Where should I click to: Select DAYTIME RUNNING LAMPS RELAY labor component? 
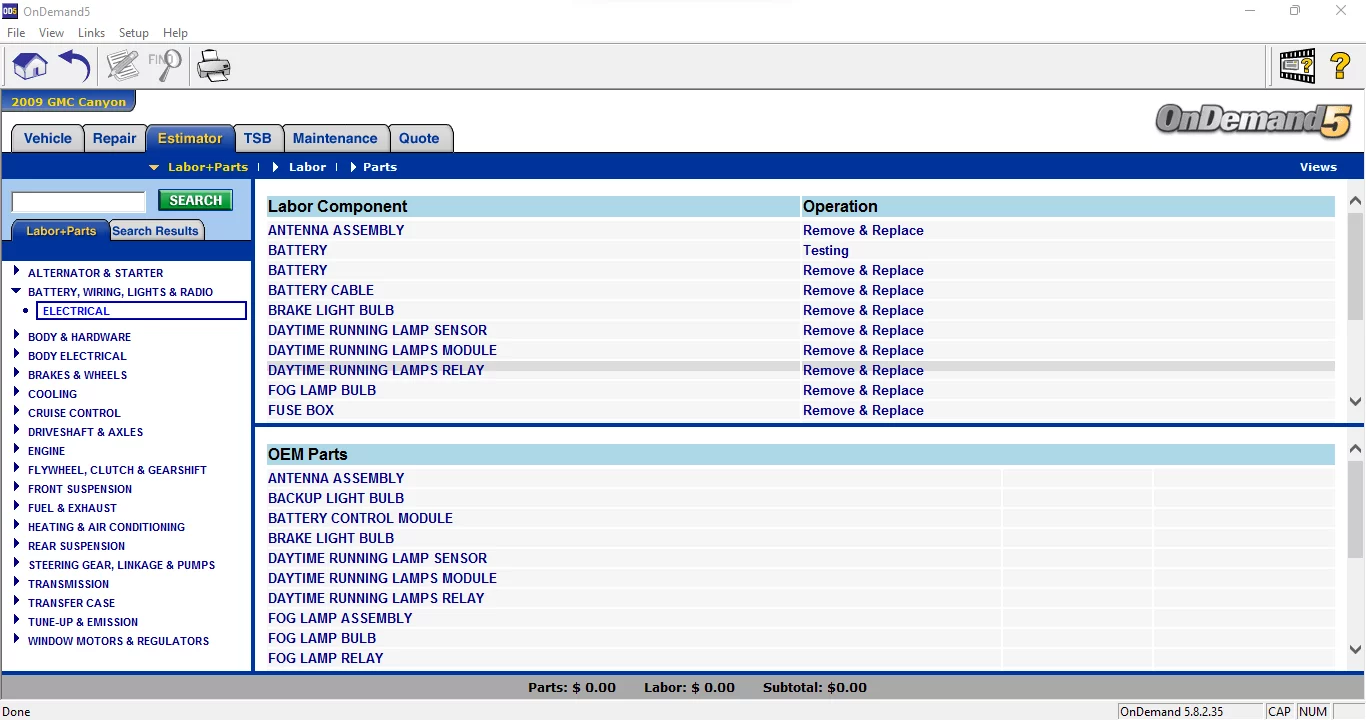tap(376, 370)
